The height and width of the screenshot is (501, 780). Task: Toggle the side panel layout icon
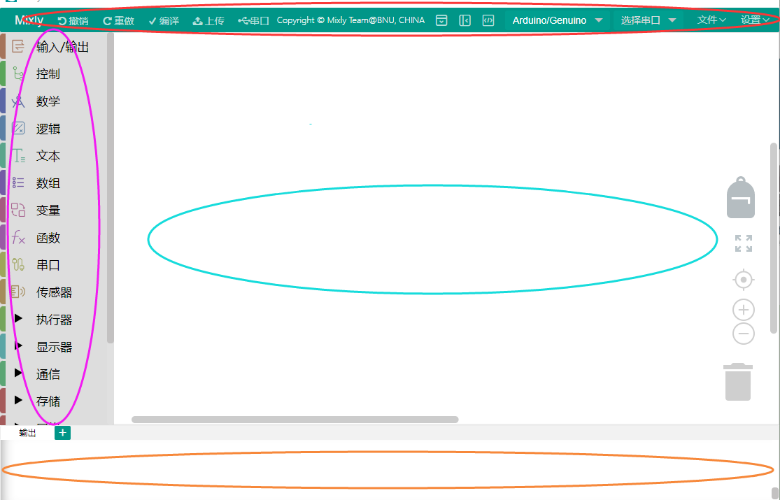click(x=465, y=20)
